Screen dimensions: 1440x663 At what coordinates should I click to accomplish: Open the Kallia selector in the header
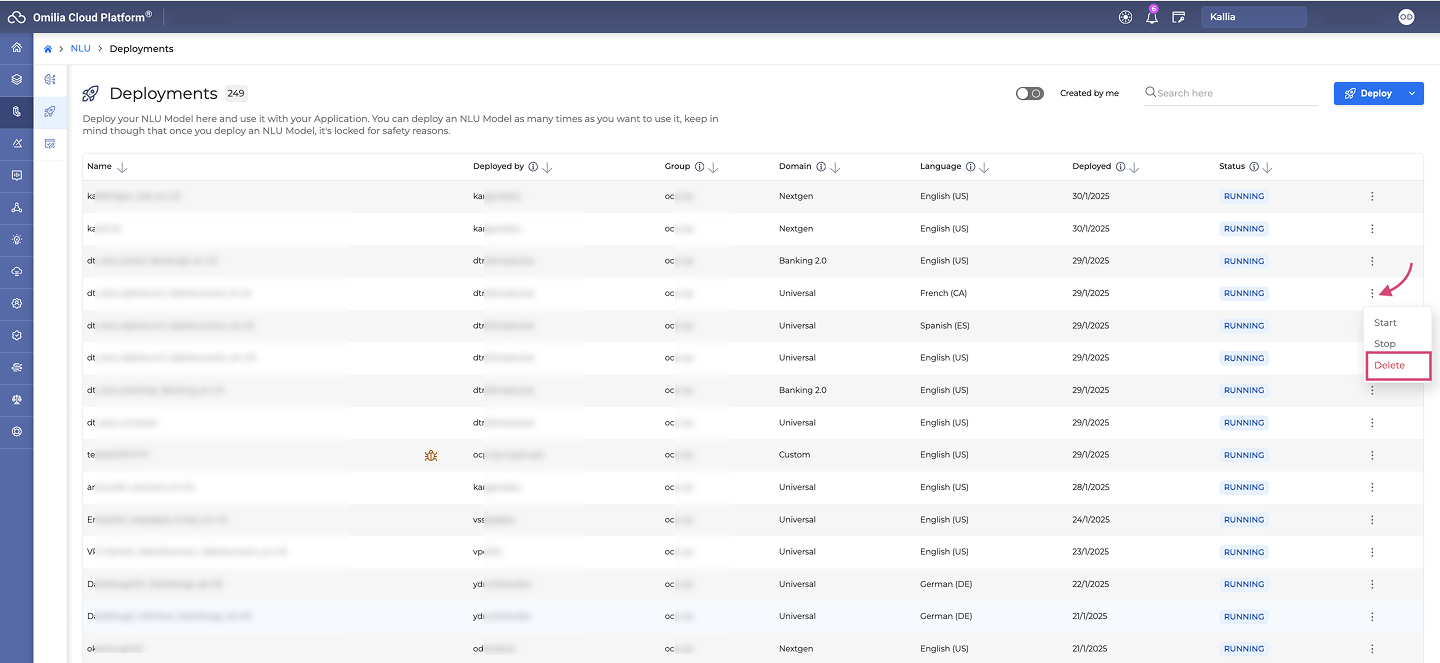coord(1253,17)
